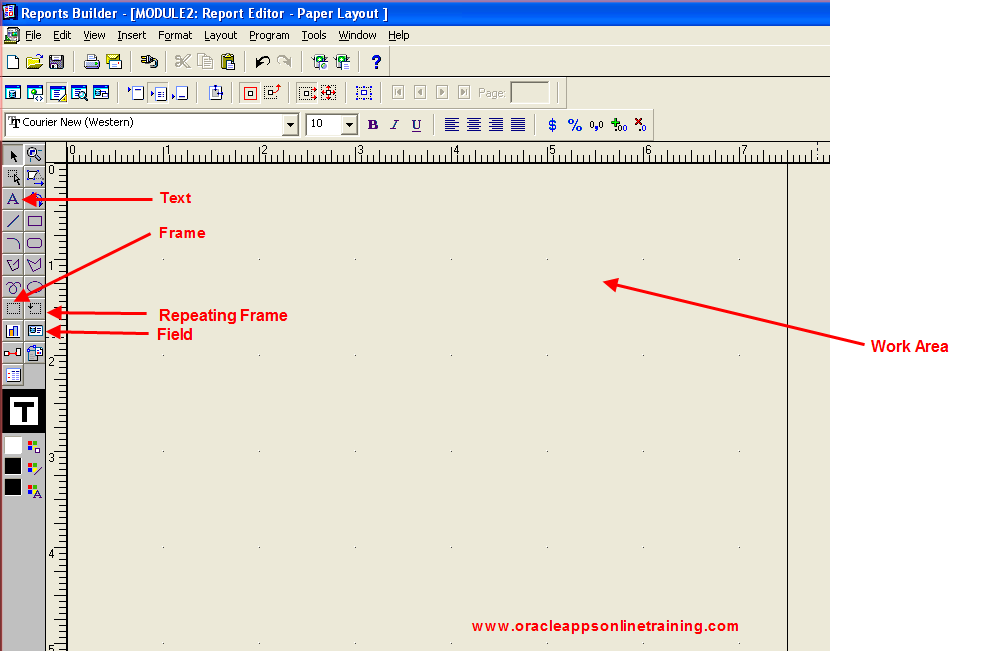This screenshot has width=991, height=651.
Task: Select the Arc drawing tool
Action: pyautogui.click(x=13, y=243)
